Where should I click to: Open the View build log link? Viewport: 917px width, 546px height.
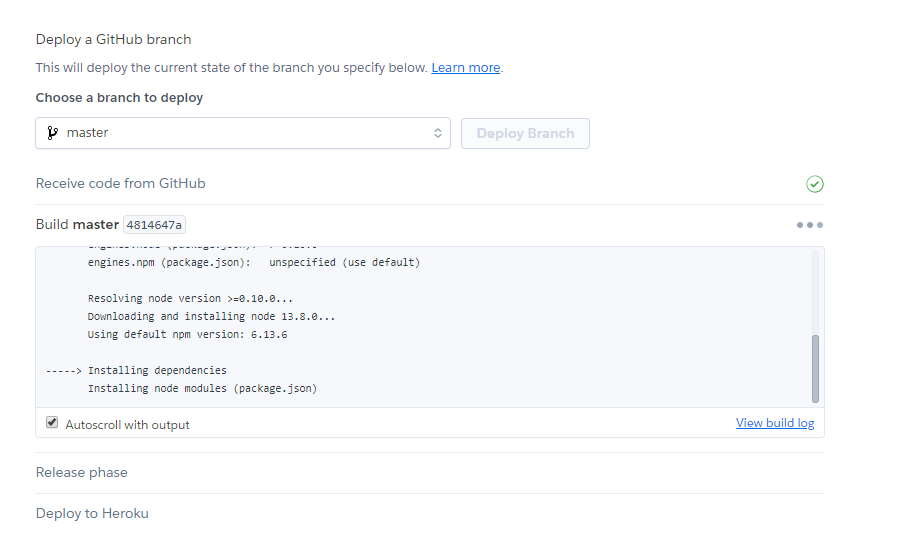(x=775, y=423)
